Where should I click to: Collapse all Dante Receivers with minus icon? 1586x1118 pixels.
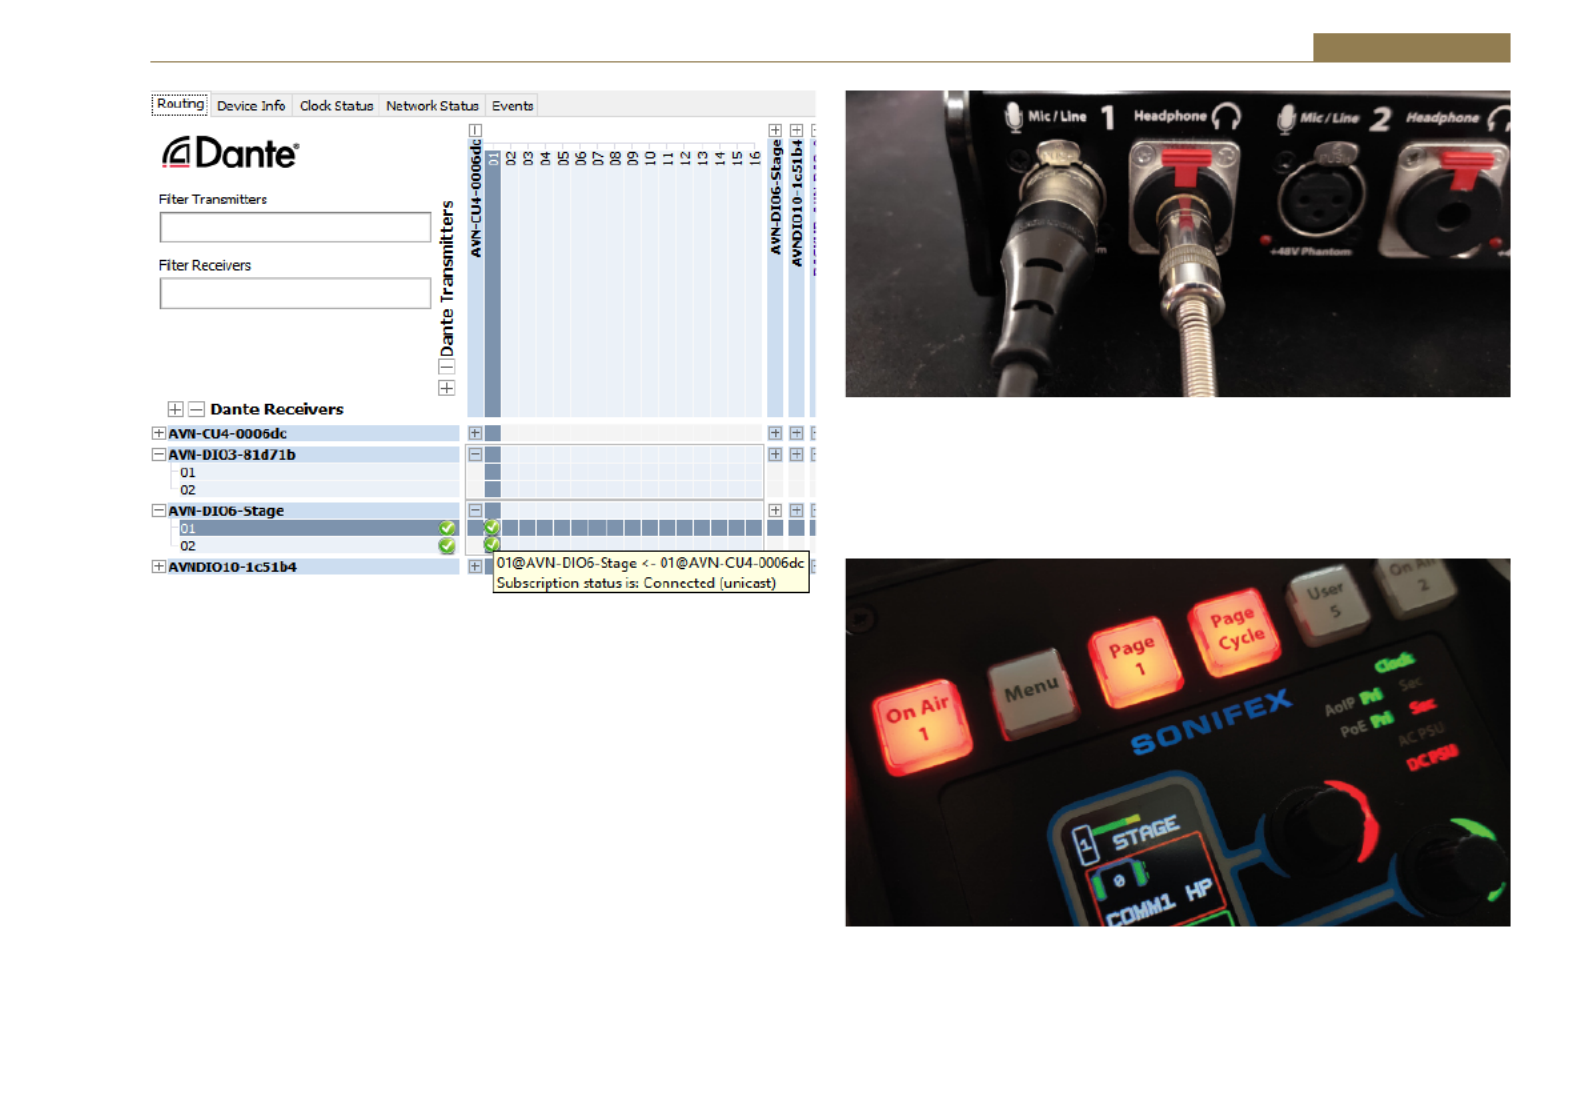click(197, 409)
